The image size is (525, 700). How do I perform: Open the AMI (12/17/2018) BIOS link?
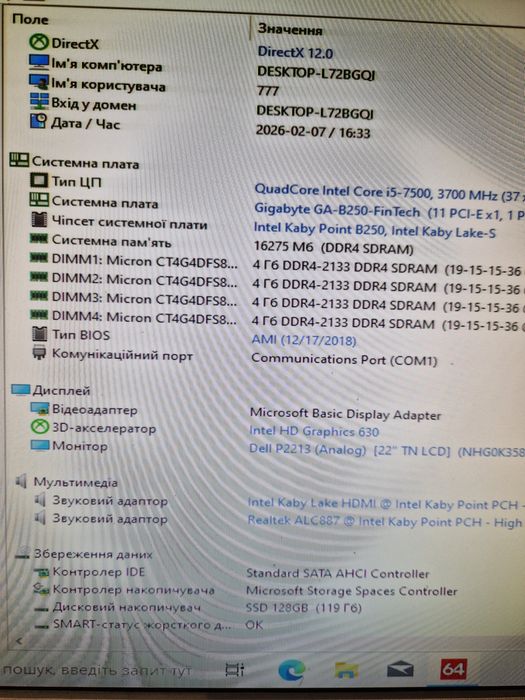coord(304,340)
